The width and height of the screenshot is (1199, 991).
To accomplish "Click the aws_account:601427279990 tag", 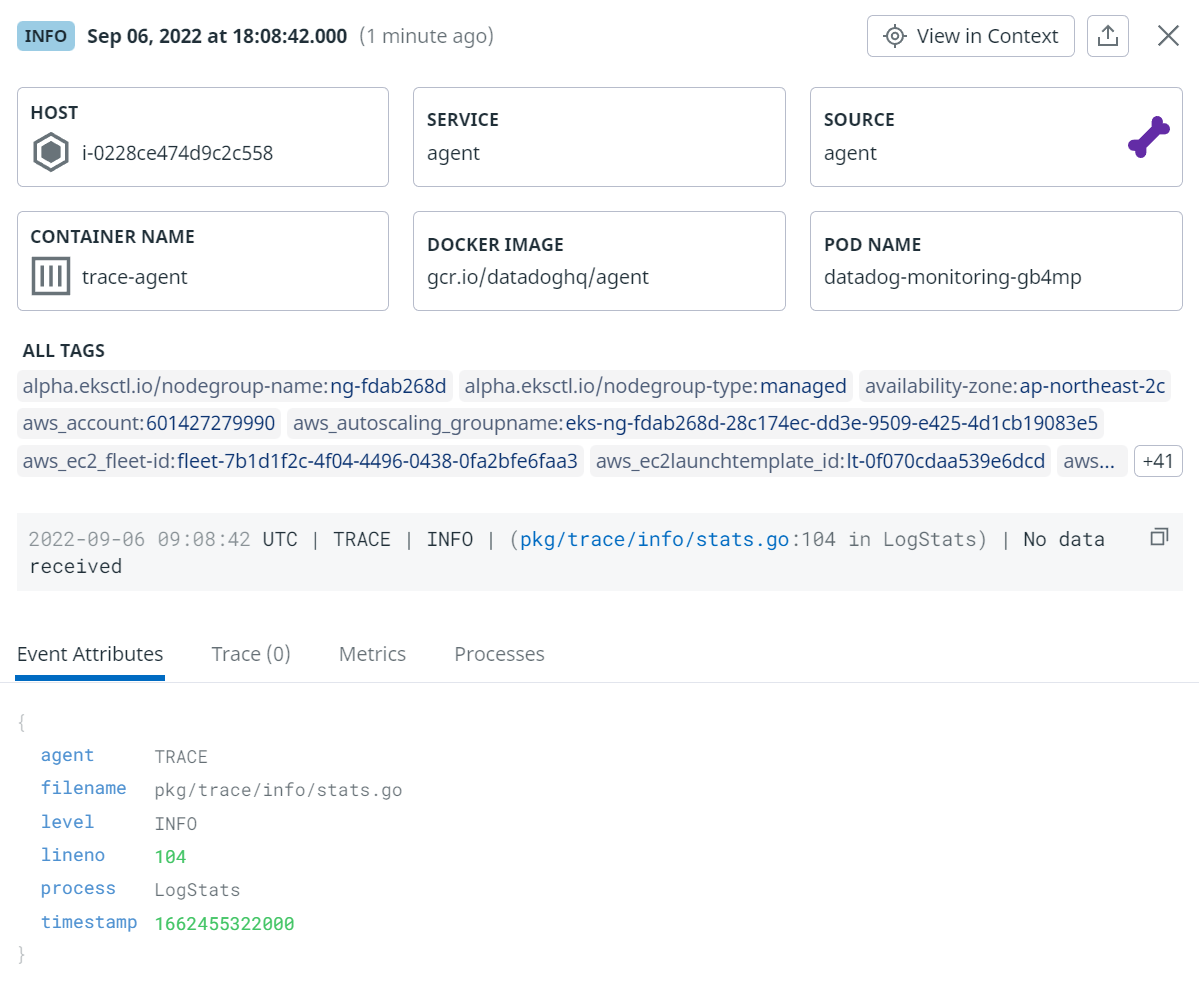I will [149, 423].
